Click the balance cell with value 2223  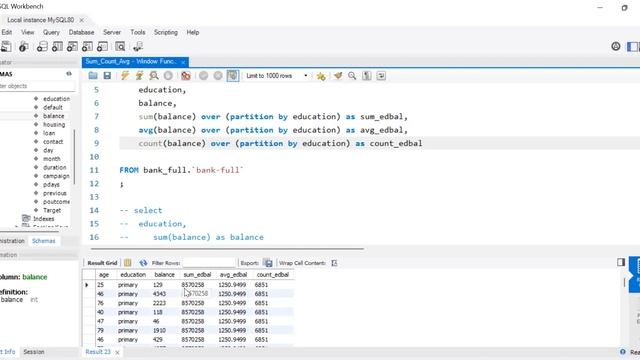coord(160,303)
